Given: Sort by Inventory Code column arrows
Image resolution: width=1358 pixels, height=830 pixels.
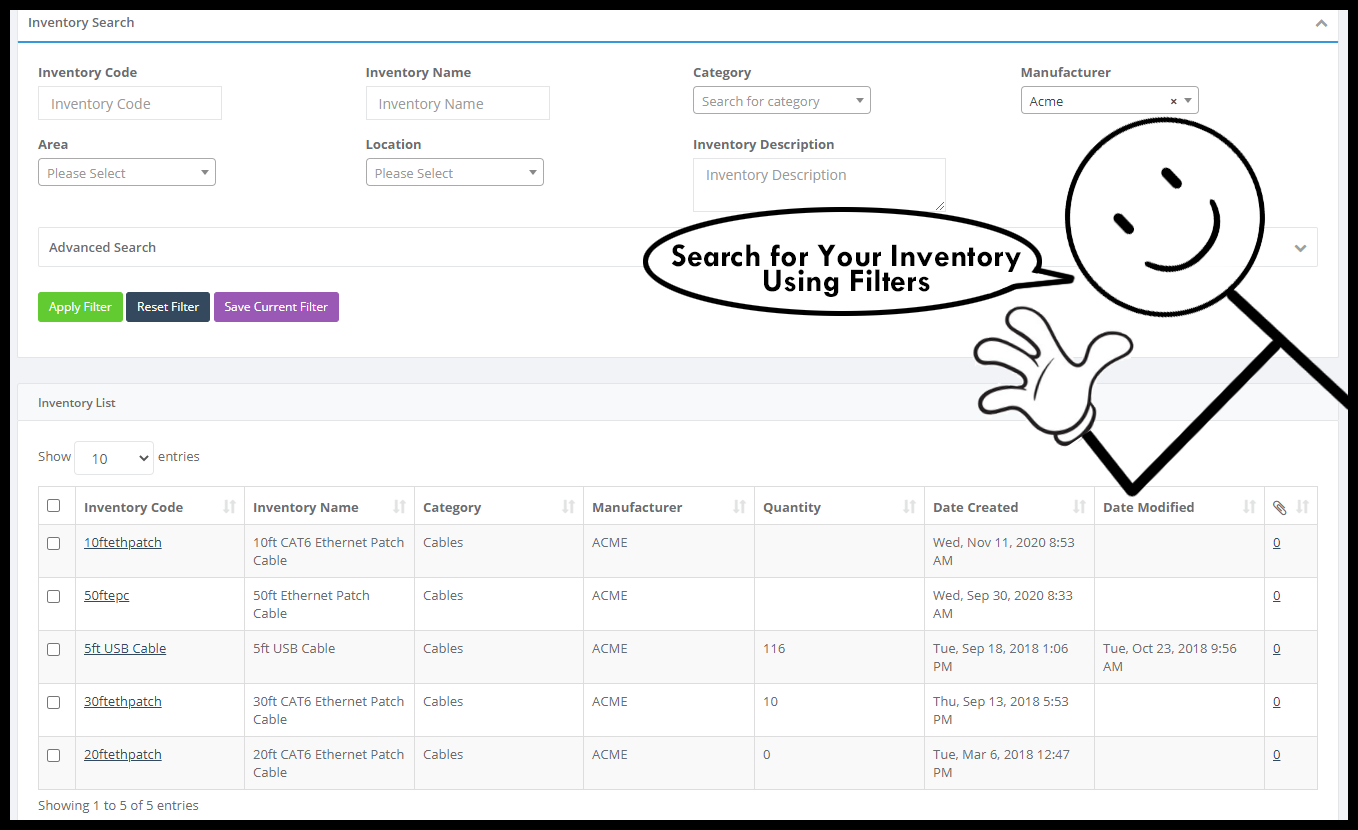Looking at the screenshot, I should pos(229,507).
